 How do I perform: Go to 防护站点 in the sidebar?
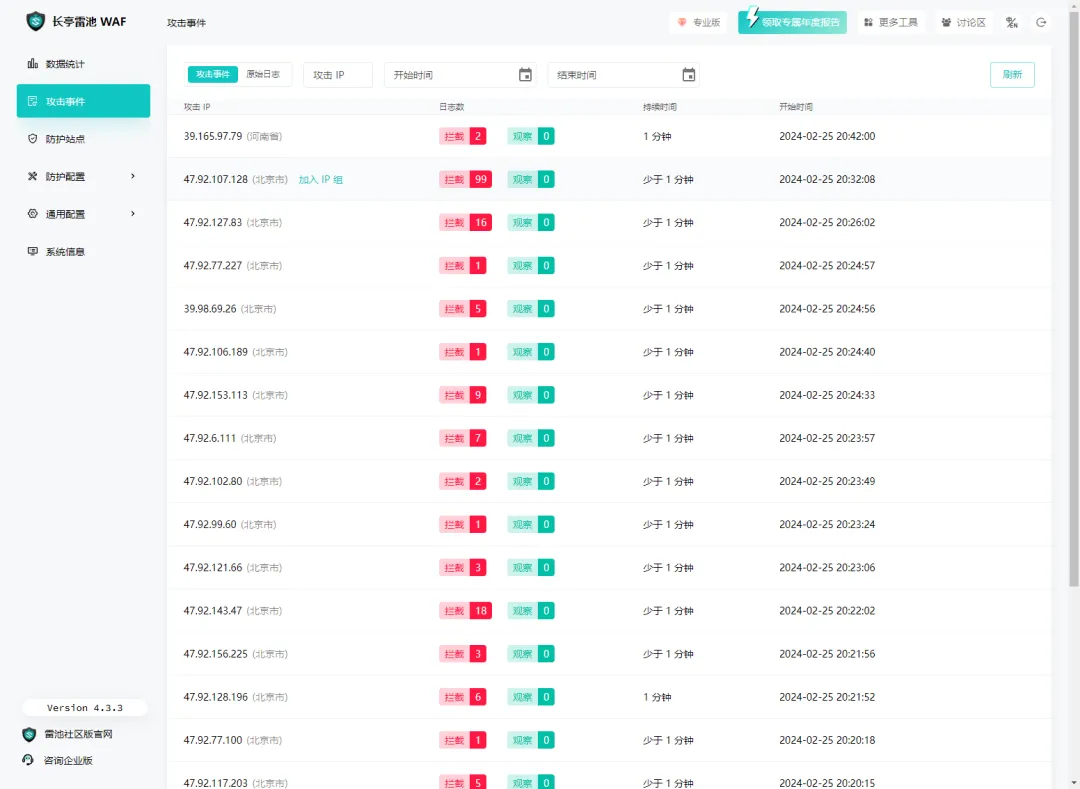click(x=65, y=139)
